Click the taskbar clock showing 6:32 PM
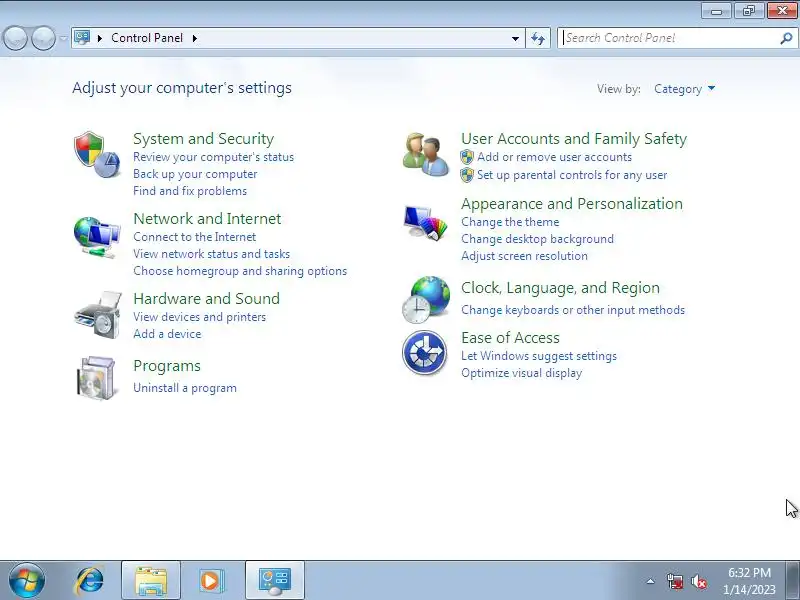The image size is (800, 600). tap(749, 581)
